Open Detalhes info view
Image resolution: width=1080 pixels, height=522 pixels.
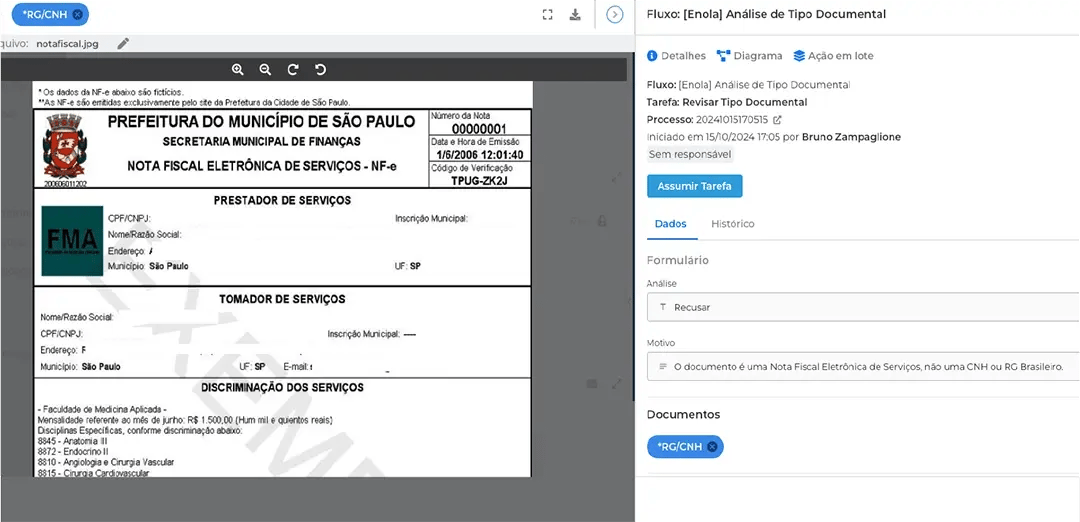click(676, 56)
